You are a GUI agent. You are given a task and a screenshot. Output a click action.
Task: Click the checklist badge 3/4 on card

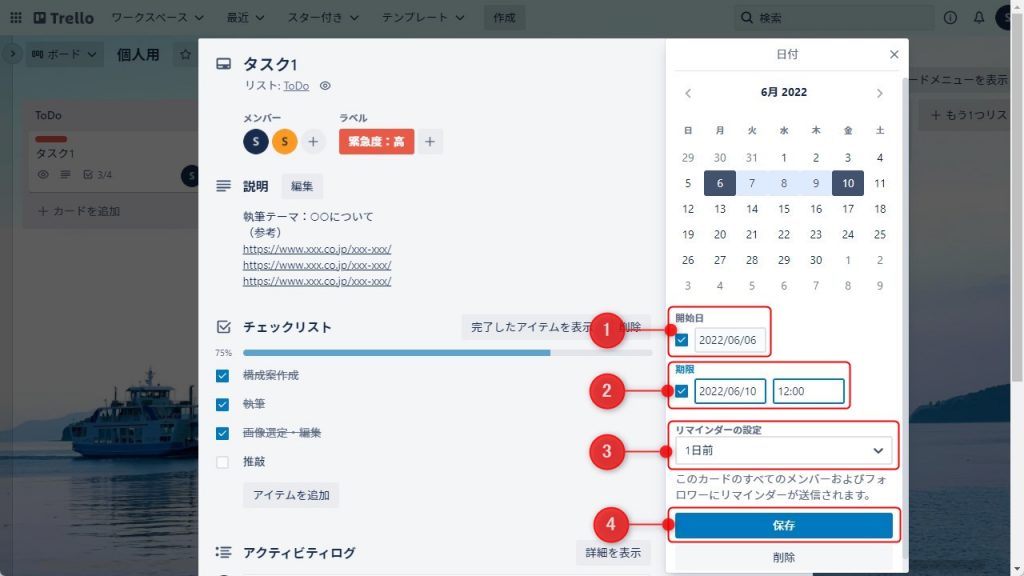(x=98, y=174)
